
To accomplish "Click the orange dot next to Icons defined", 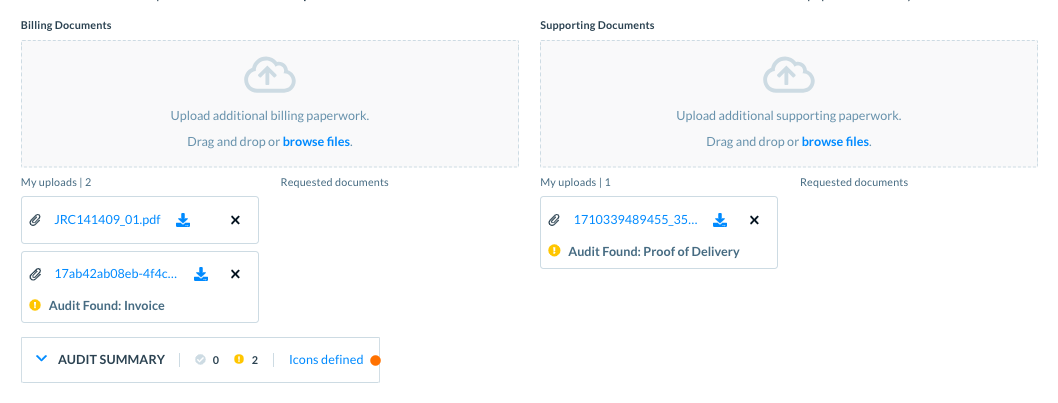I will 376,361.
